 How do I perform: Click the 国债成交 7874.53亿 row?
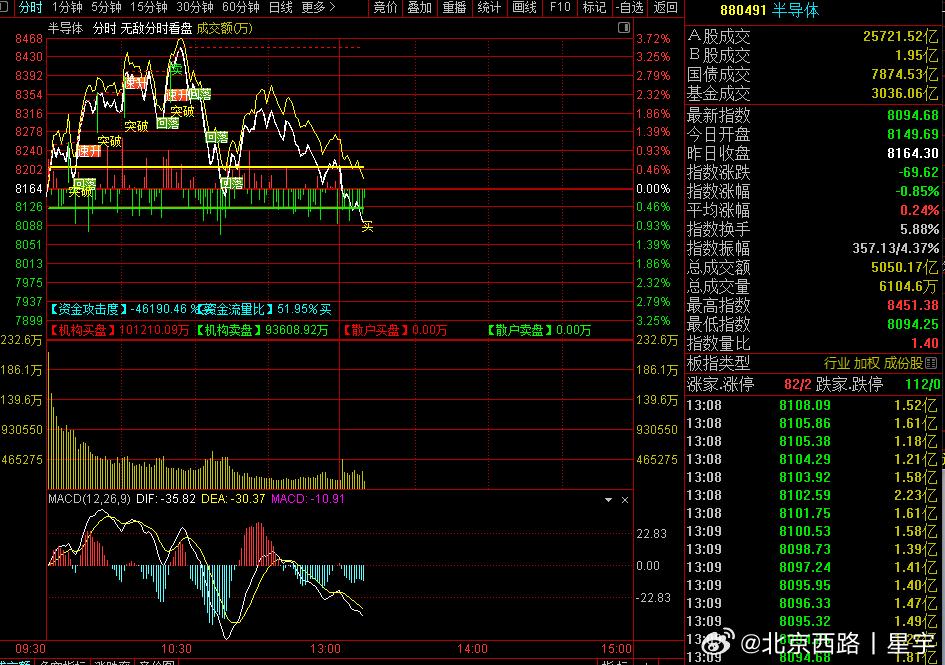[813, 75]
